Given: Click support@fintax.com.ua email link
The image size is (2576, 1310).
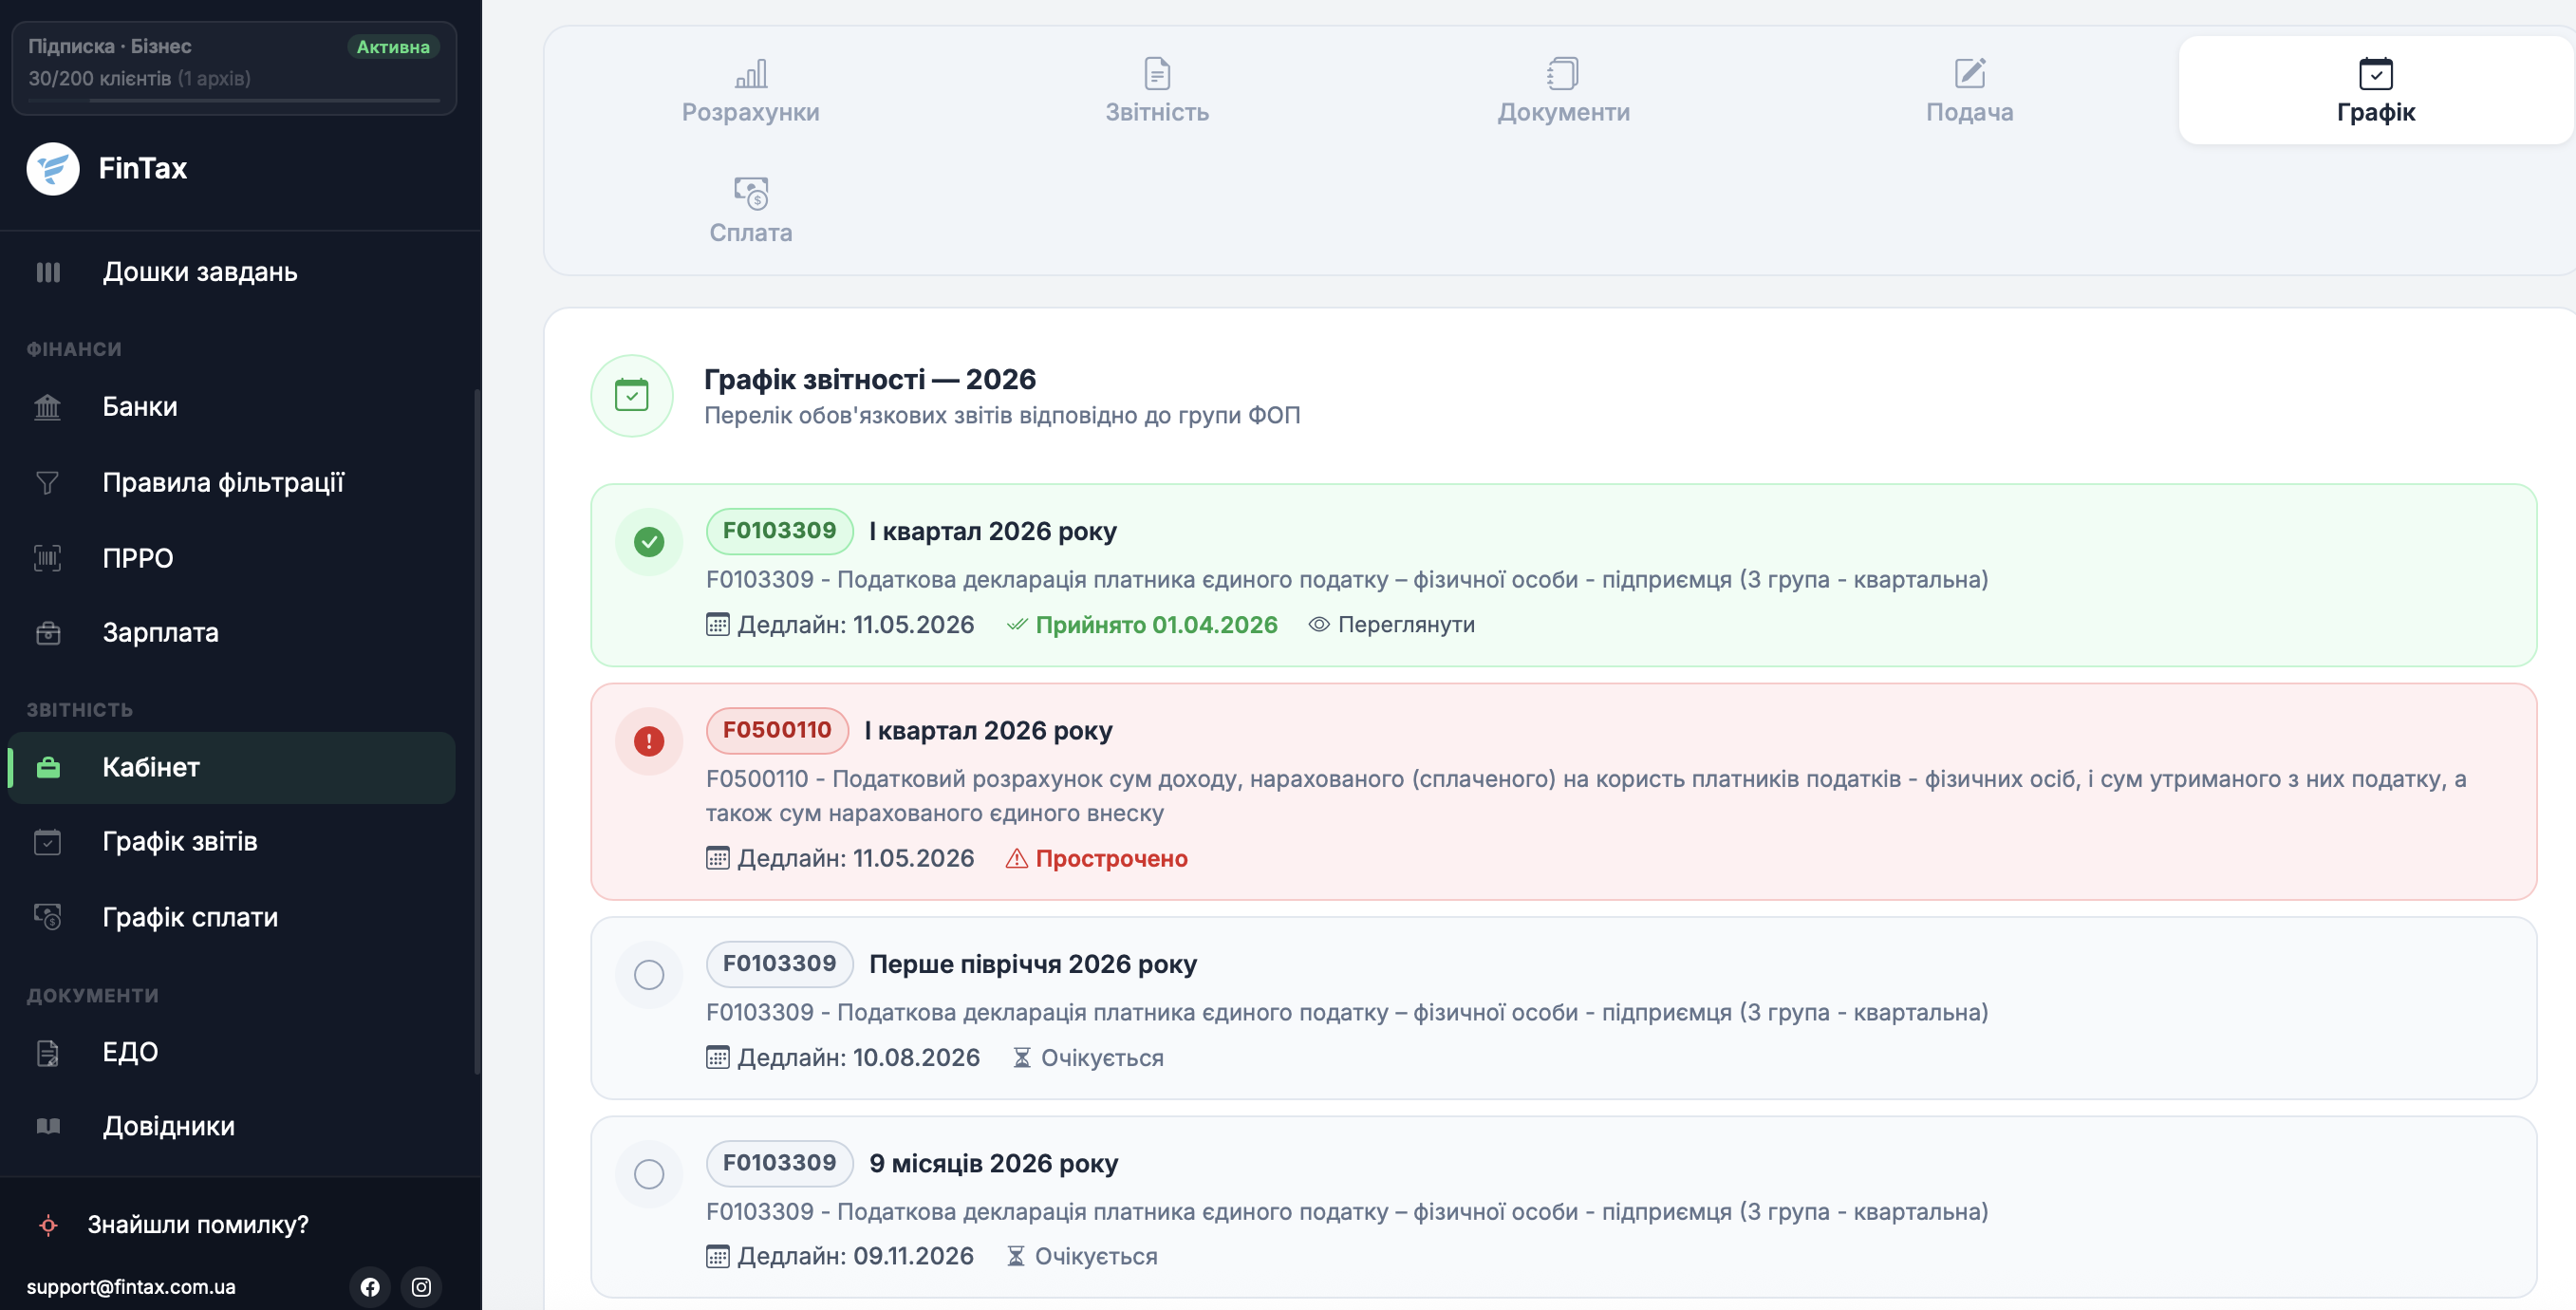Looking at the screenshot, I should click(x=131, y=1287).
